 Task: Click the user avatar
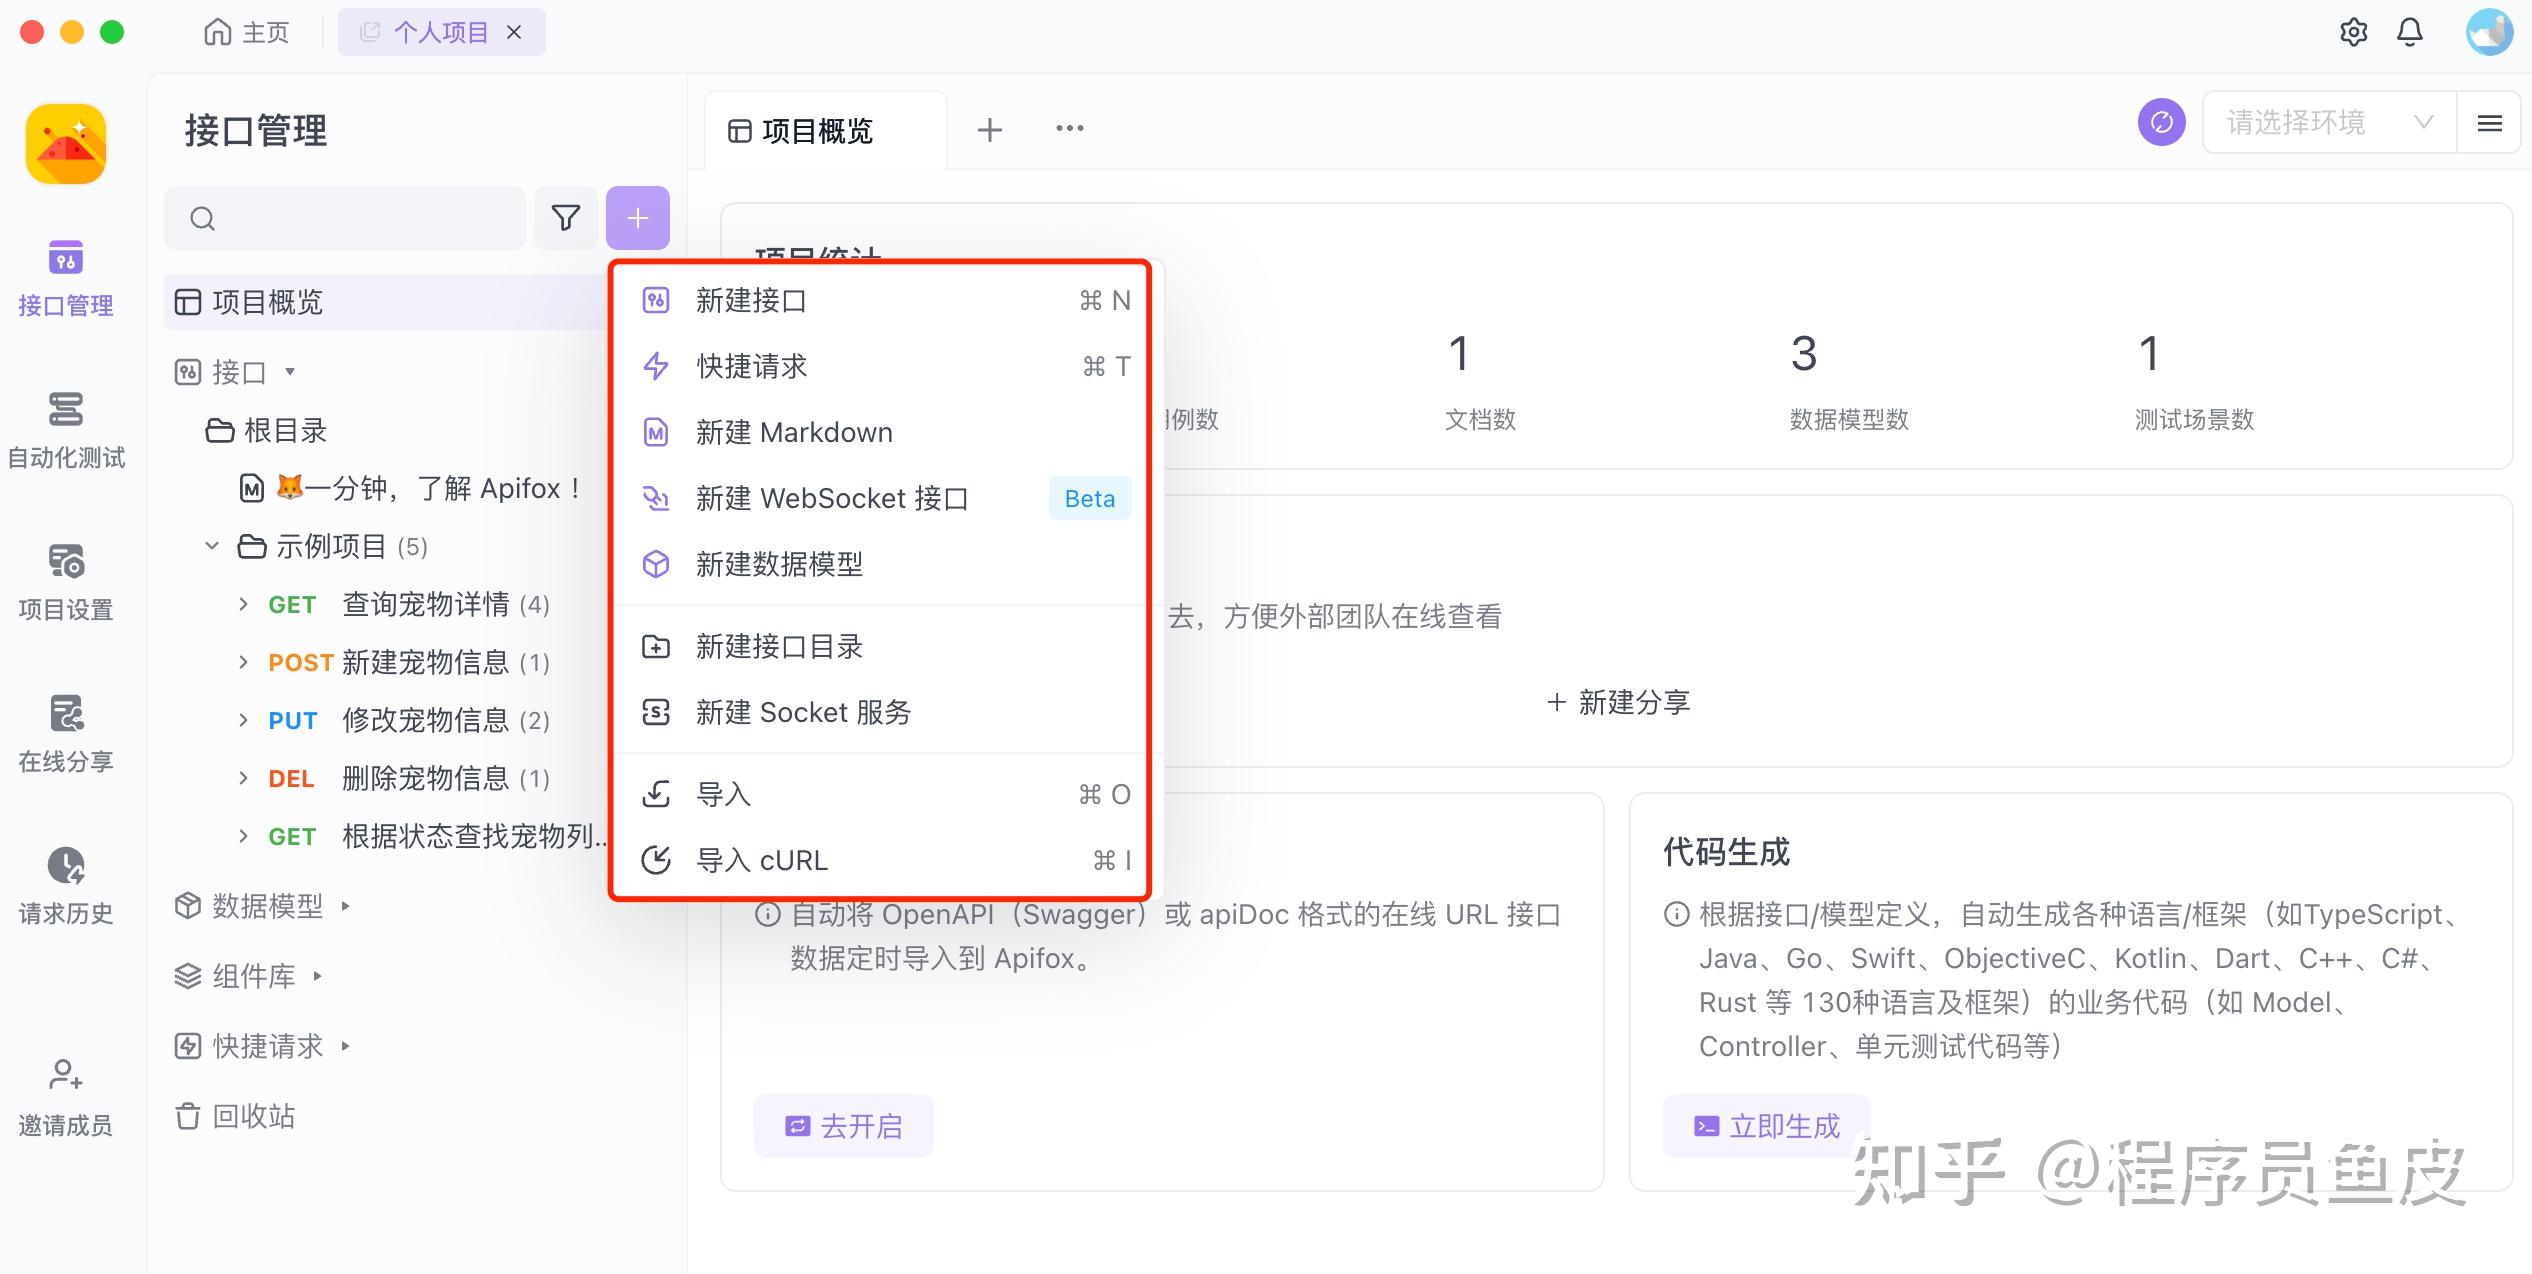coord(2489,32)
